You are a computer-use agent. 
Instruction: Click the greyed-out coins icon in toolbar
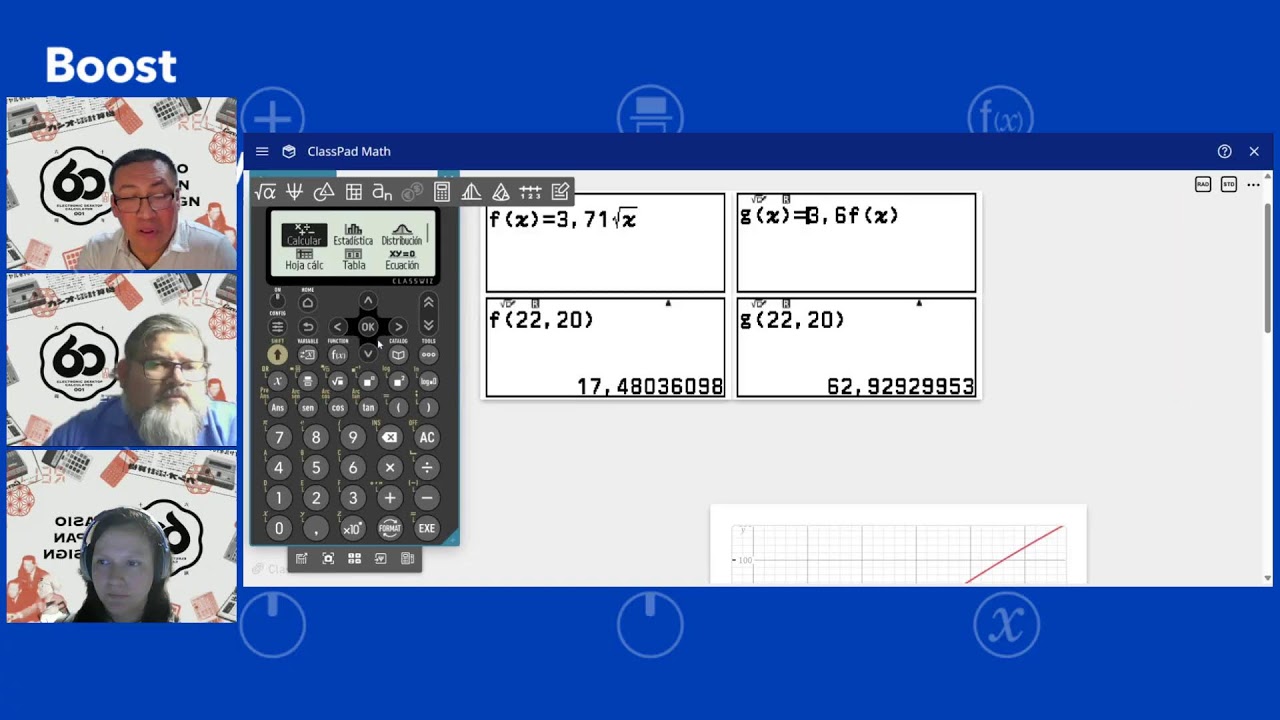[412, 192]
